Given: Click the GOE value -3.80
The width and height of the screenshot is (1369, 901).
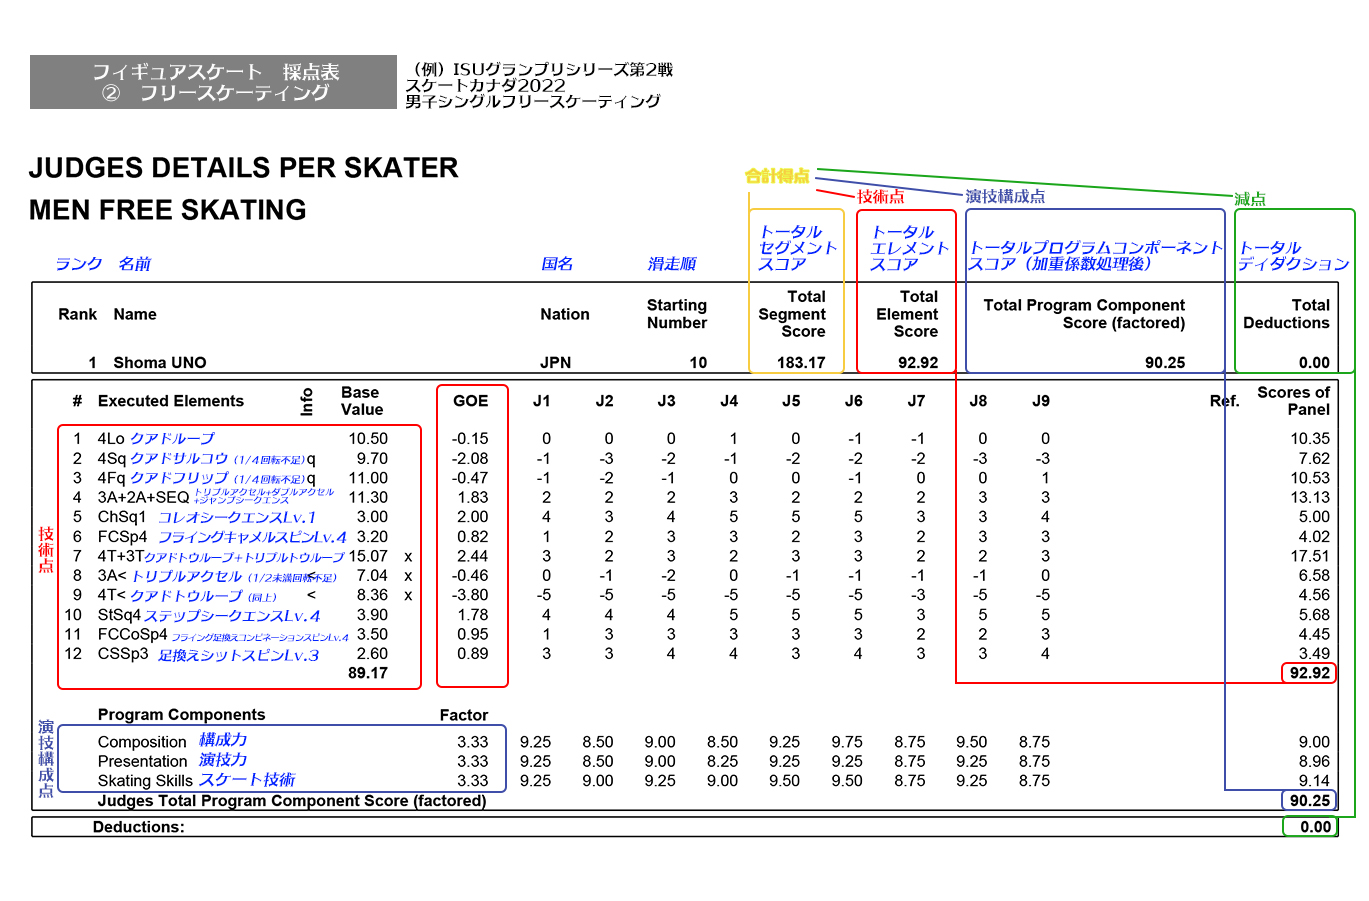Looking at the screenshot, I should tap(470, 596).
